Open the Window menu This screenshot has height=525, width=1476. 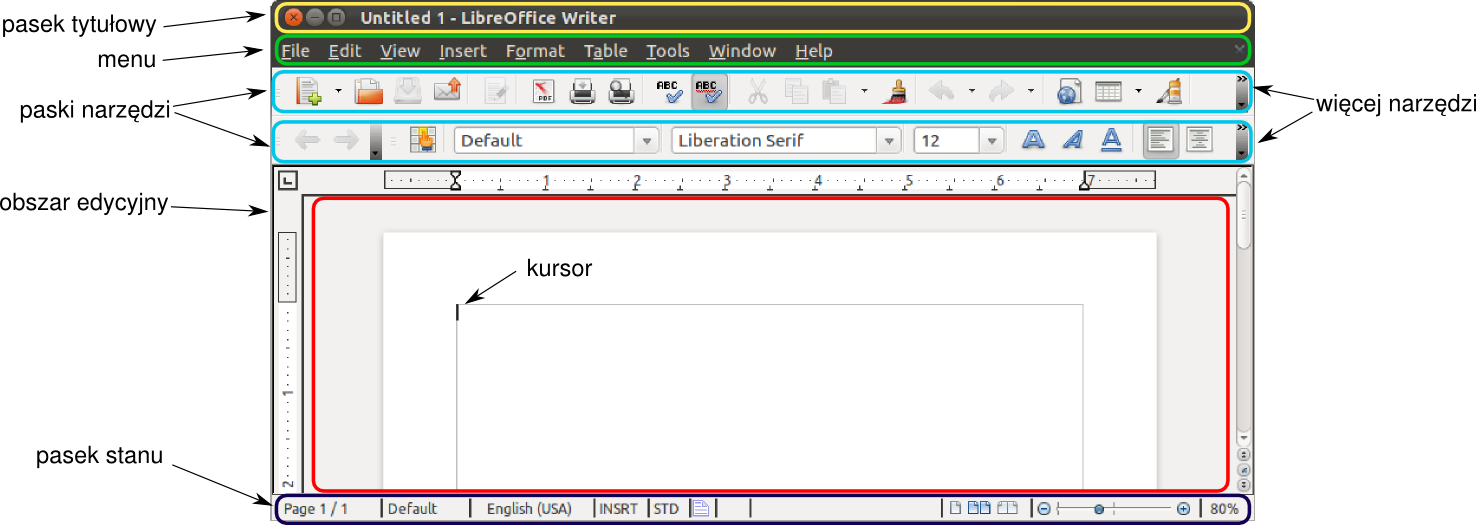tap(742, 51)
